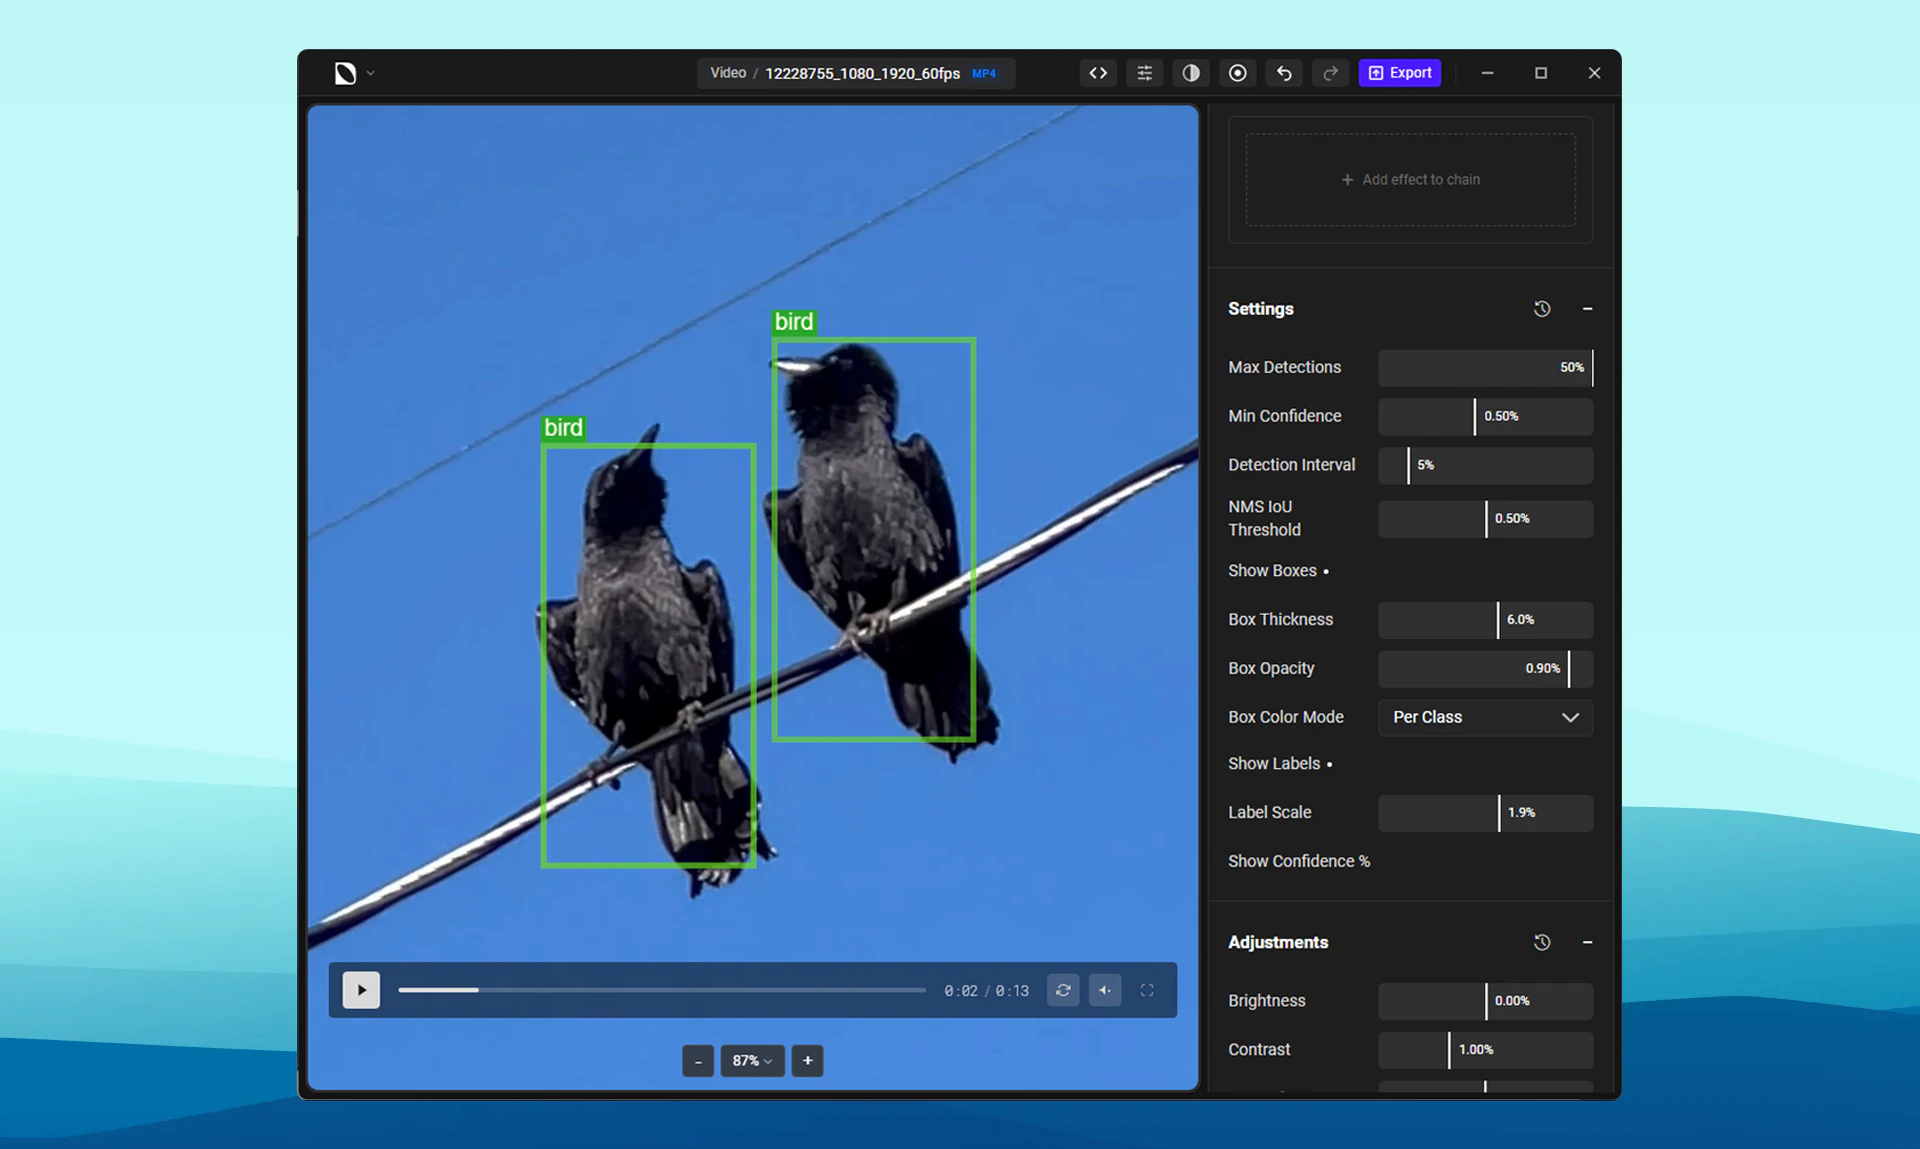Select the adjustments sliders icon in toolbar

tap(1144, 72)
